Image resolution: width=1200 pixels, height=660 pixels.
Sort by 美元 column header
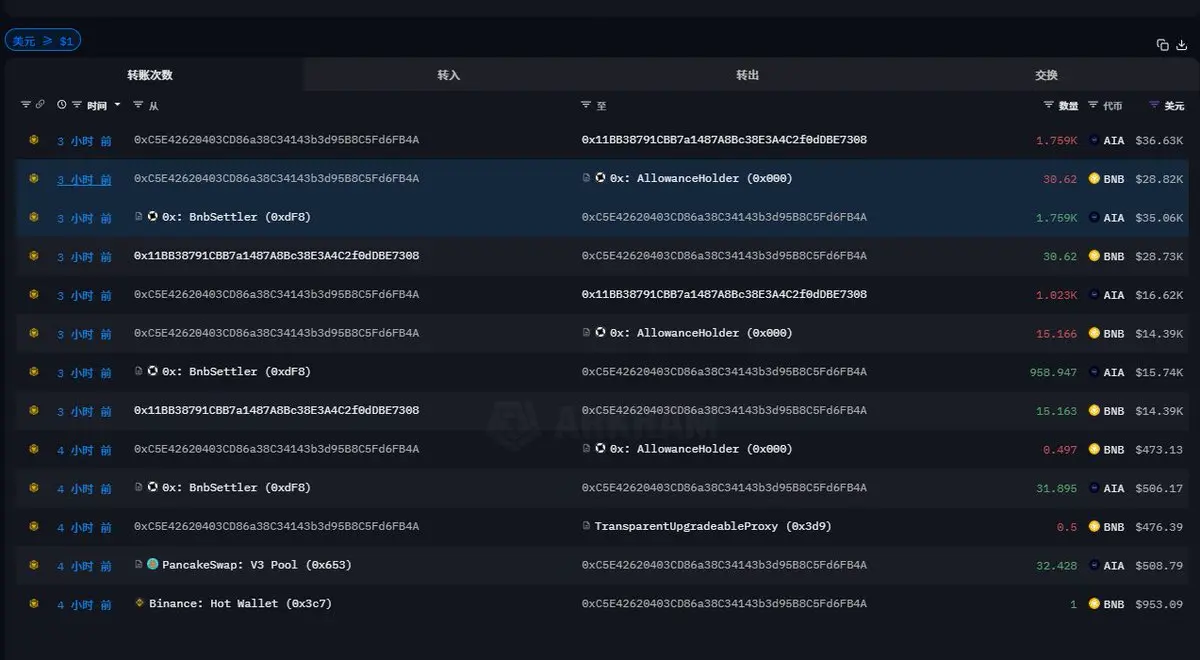click(1174, 105)
